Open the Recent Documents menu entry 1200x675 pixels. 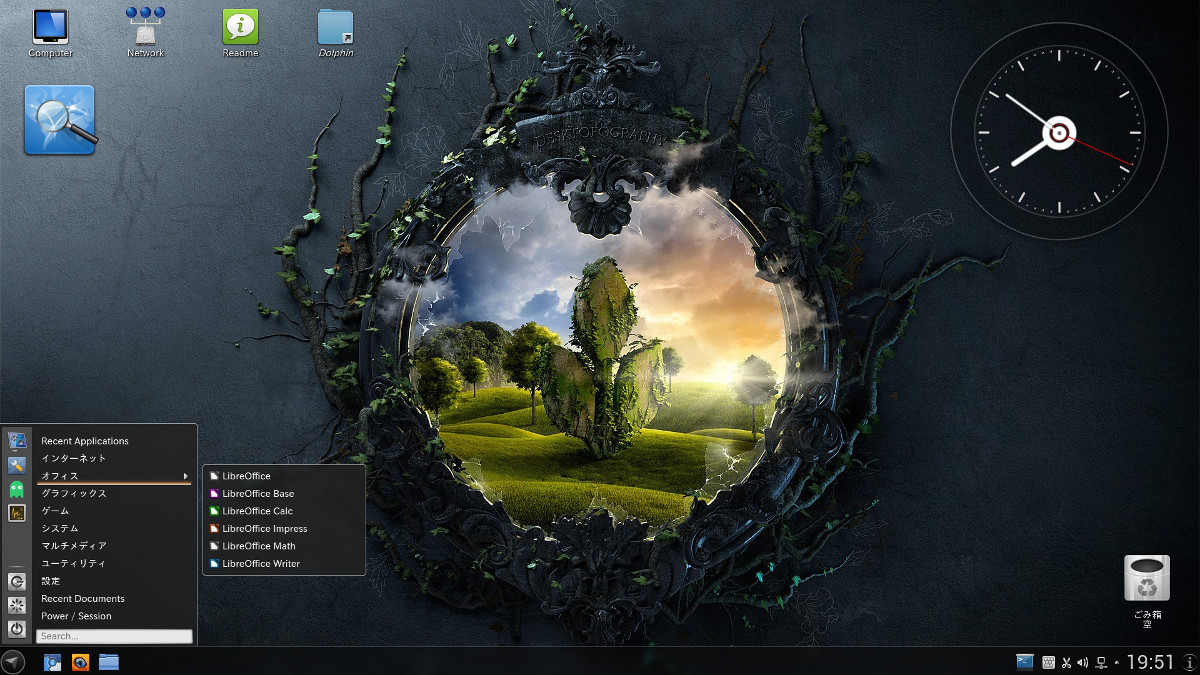pyautogui.click(x=114, y=598)
